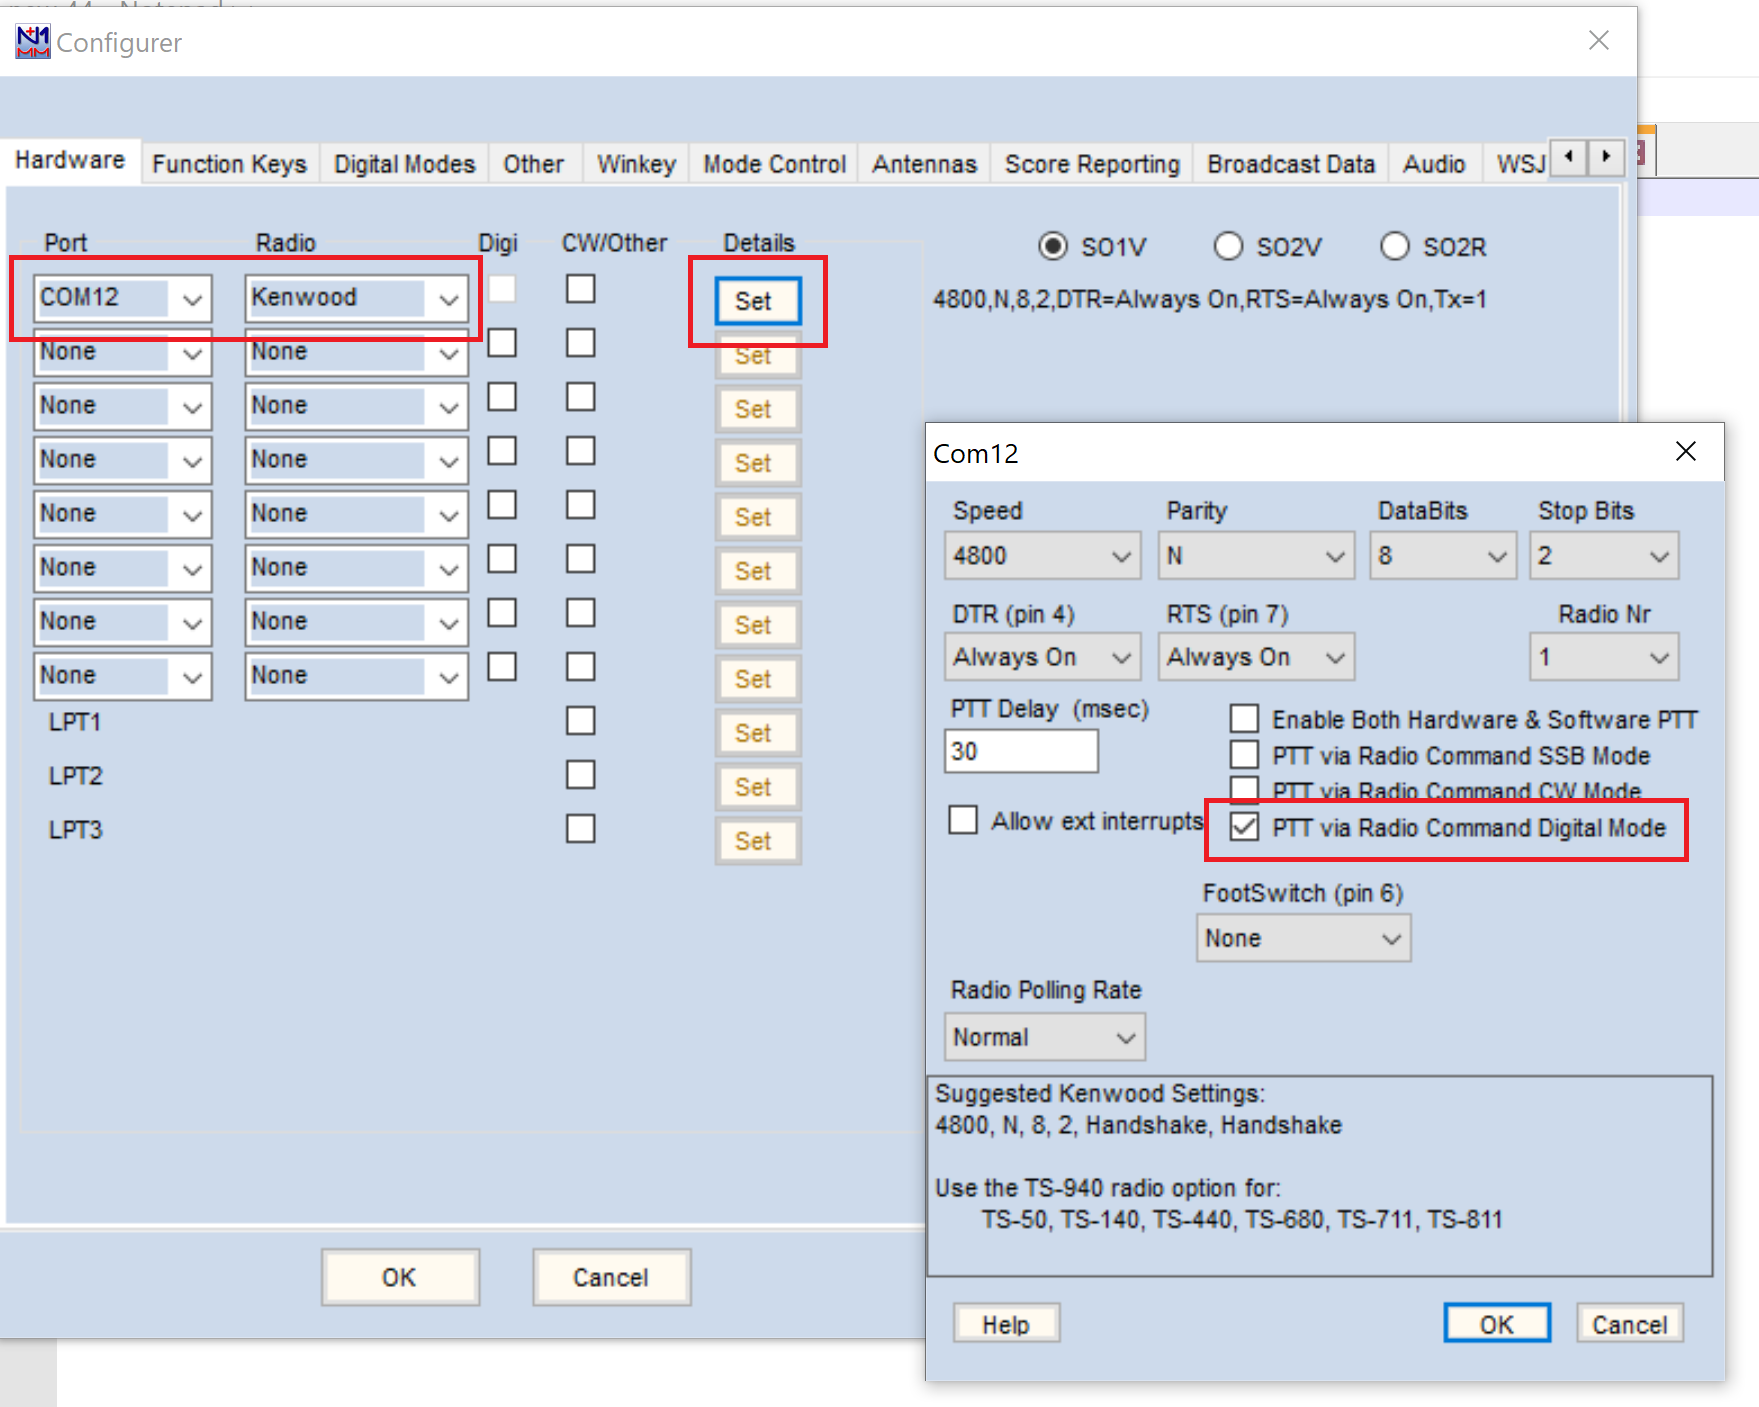Open the DTR (pin 4) dropdown
The image size is (1759, 1407).
point(1042,657)
